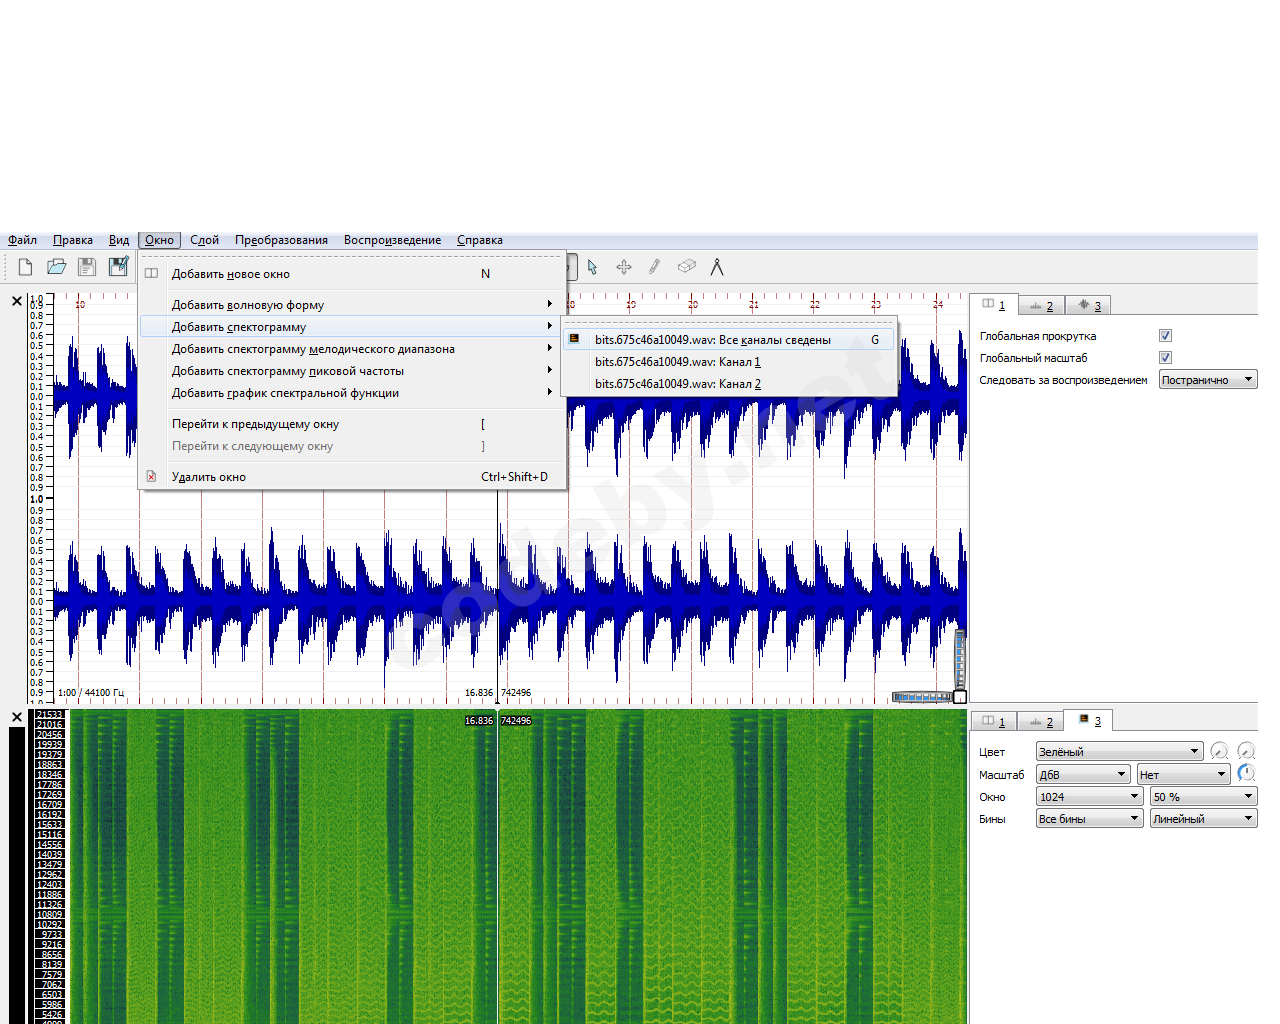The height and width of the screenshot is (1024, 1280).
Task: Open the Справка menu in menu bar
Action: 480,240
